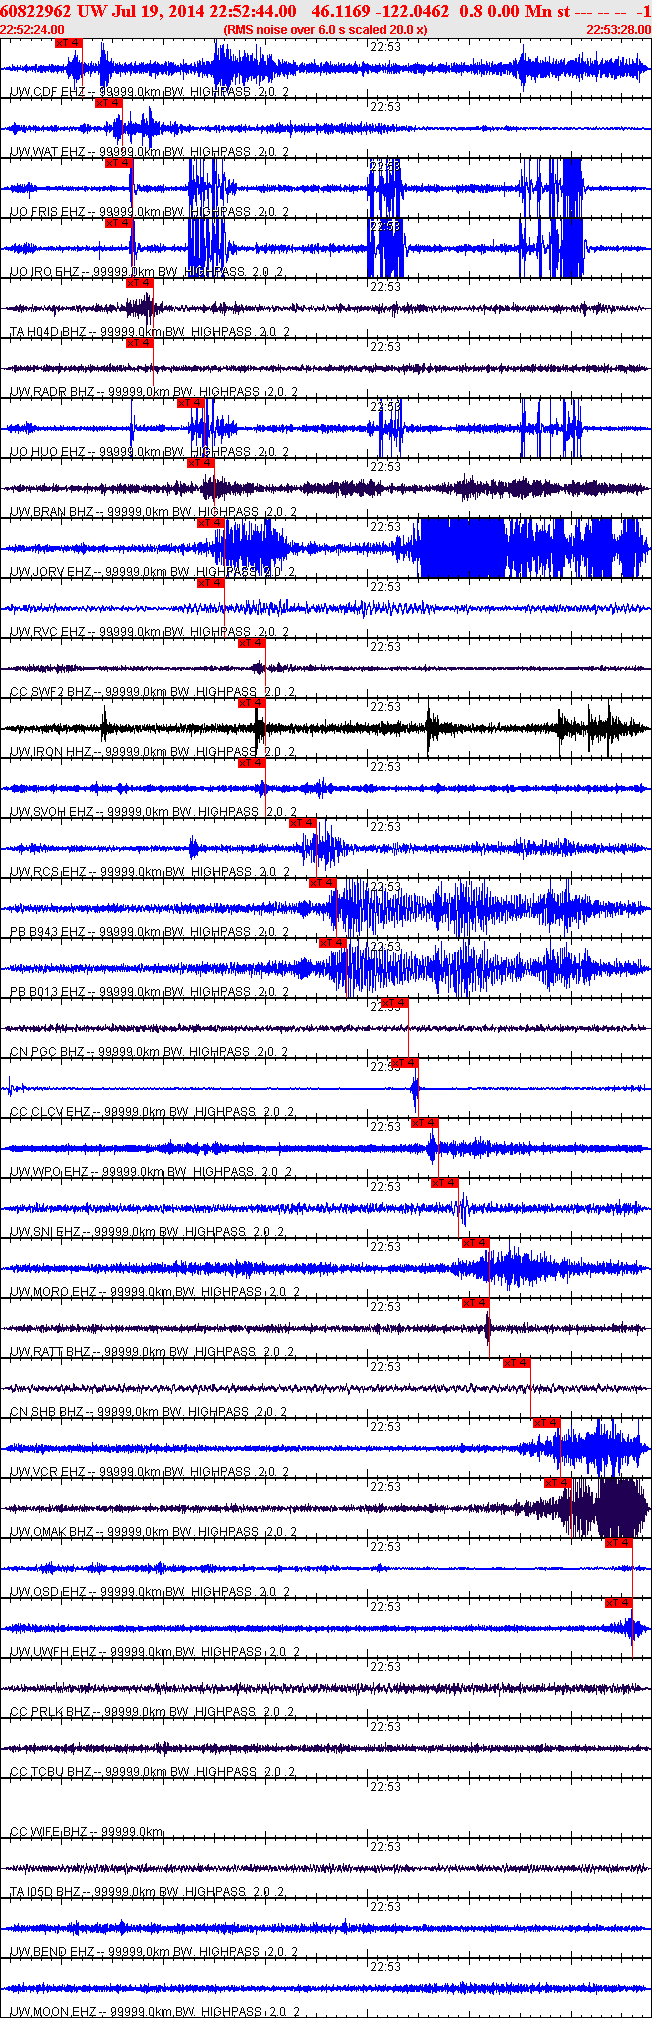This screenshot has width=652, height=2018.
Task: Click red pick marker on UW.UWFH trace
Action: [618, 1603]
